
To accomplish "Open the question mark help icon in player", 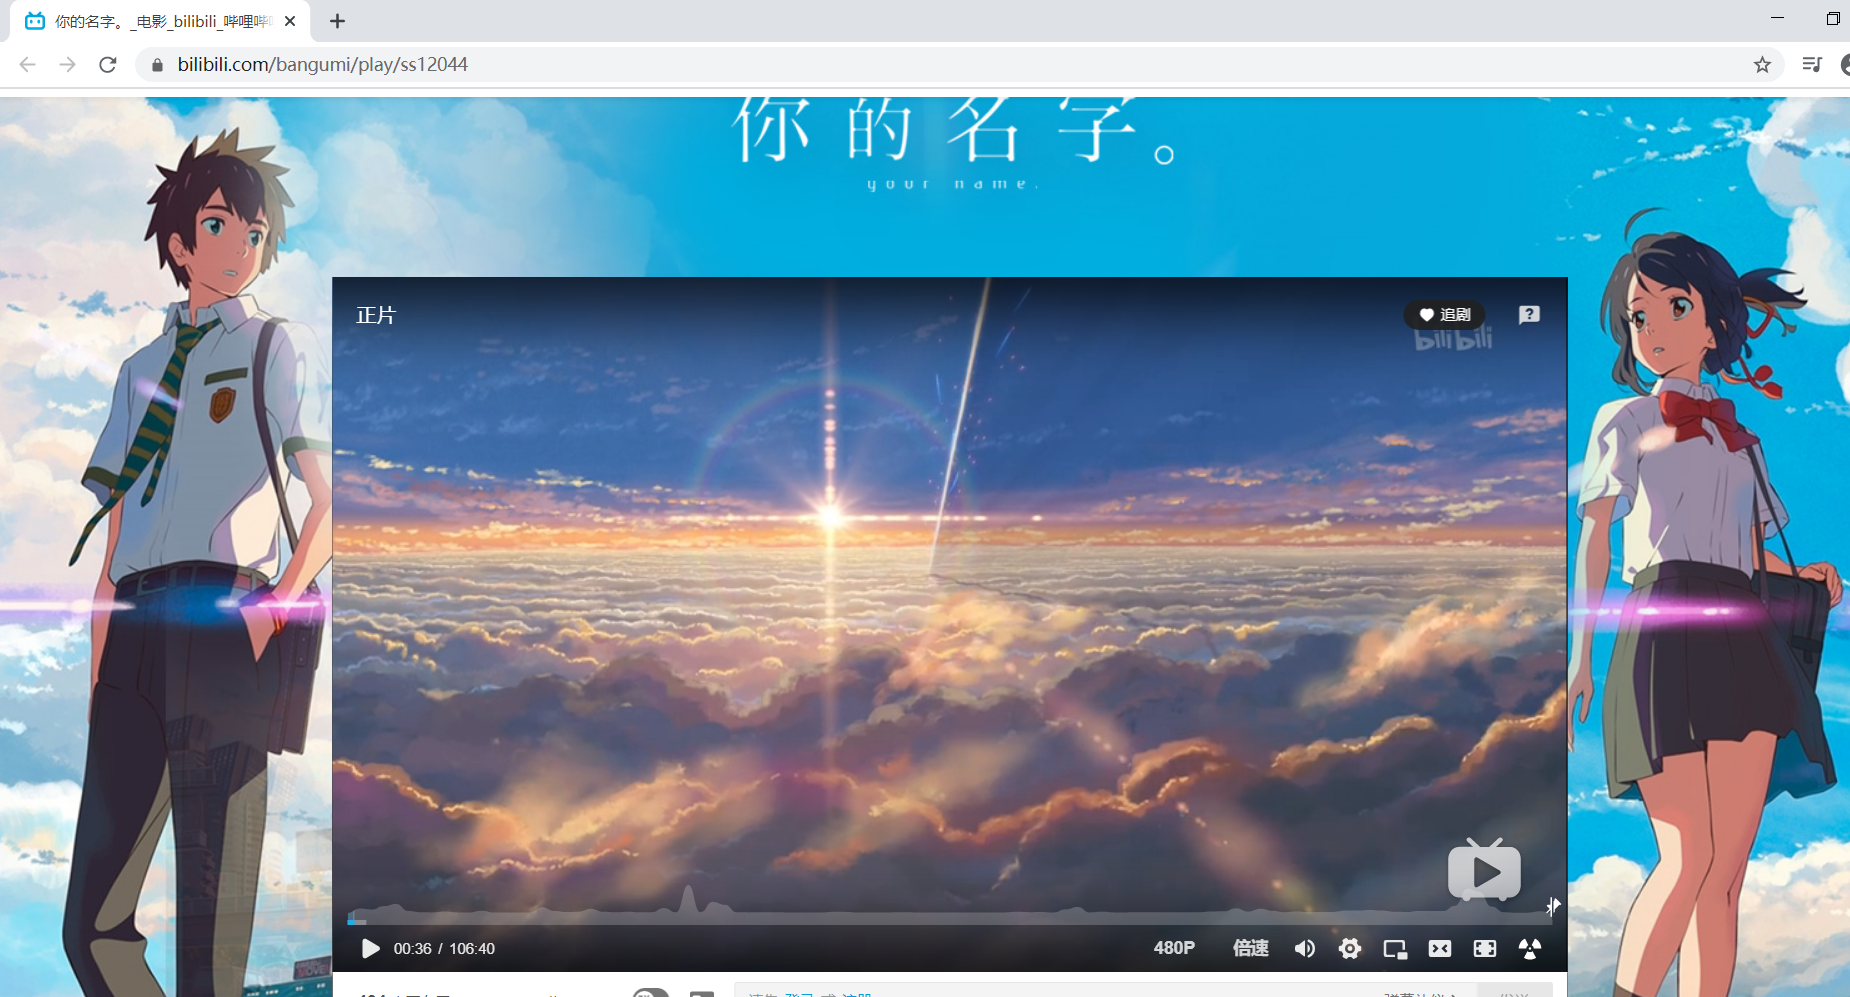I will click(x=1529, y=315).
